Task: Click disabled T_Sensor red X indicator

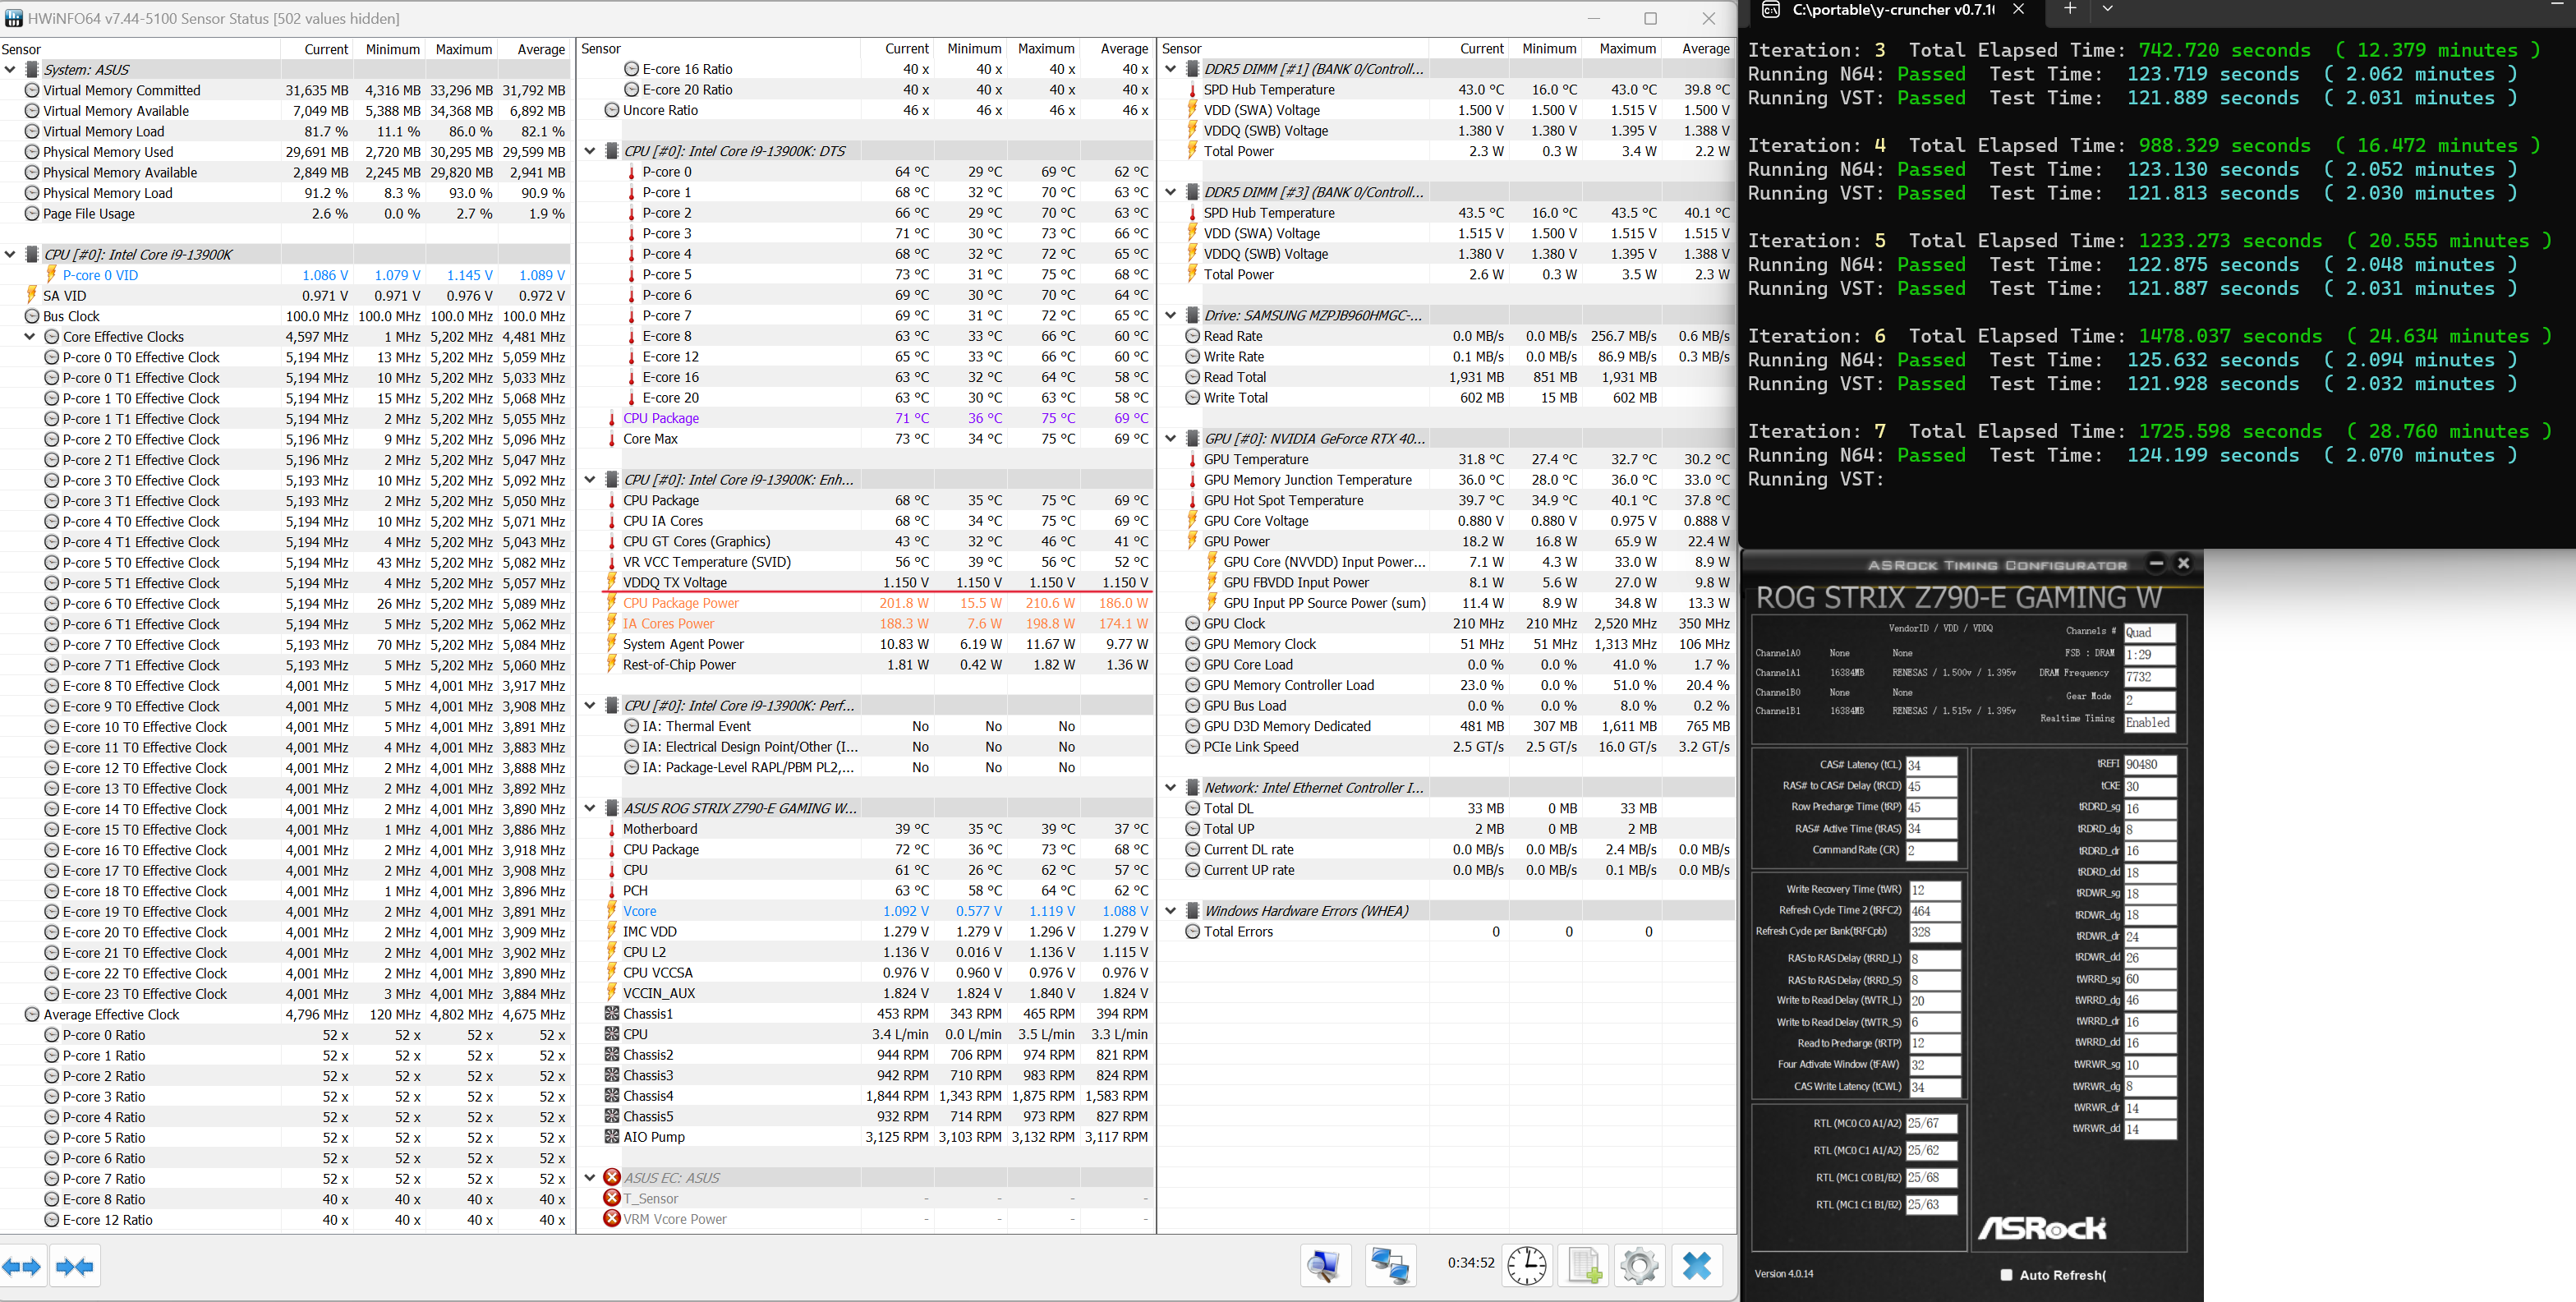Action: pyautogui.click(x=612, y=1198)
